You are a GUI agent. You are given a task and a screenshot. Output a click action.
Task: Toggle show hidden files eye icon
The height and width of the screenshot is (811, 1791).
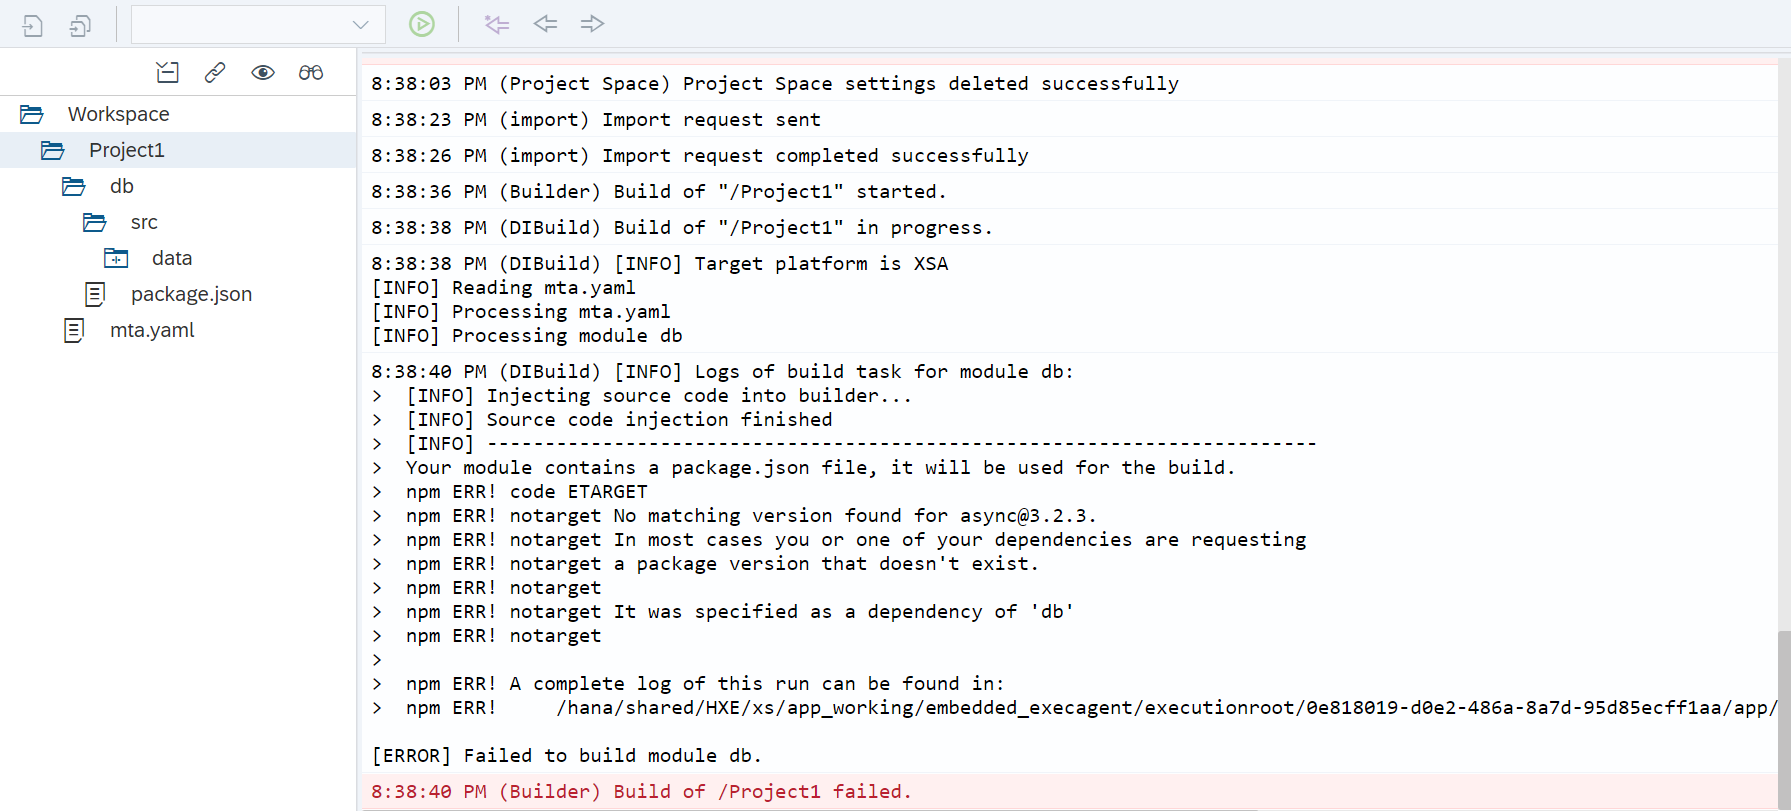pos(263,72)
